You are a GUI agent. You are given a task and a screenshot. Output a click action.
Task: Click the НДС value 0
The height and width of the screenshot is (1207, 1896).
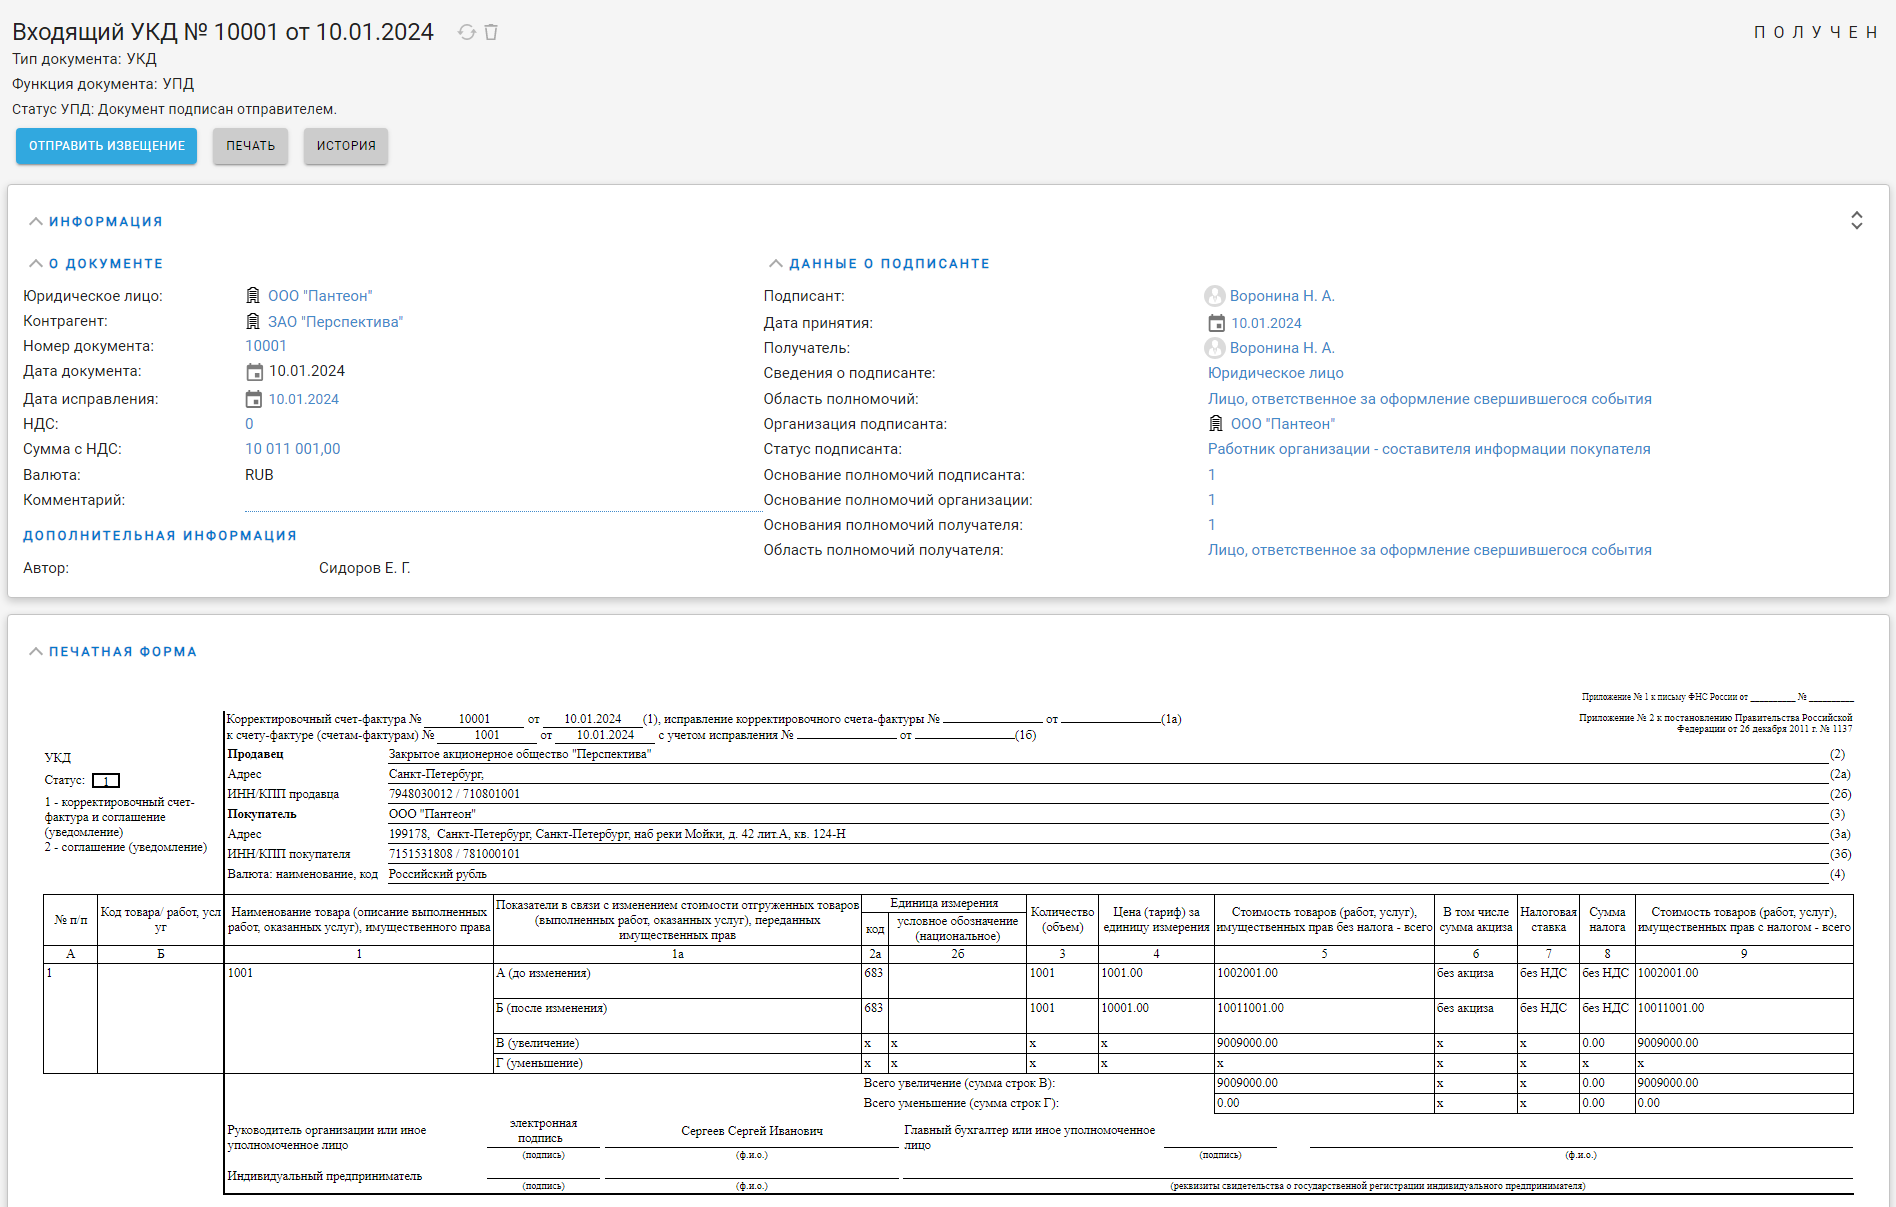(x=249, y=424)
